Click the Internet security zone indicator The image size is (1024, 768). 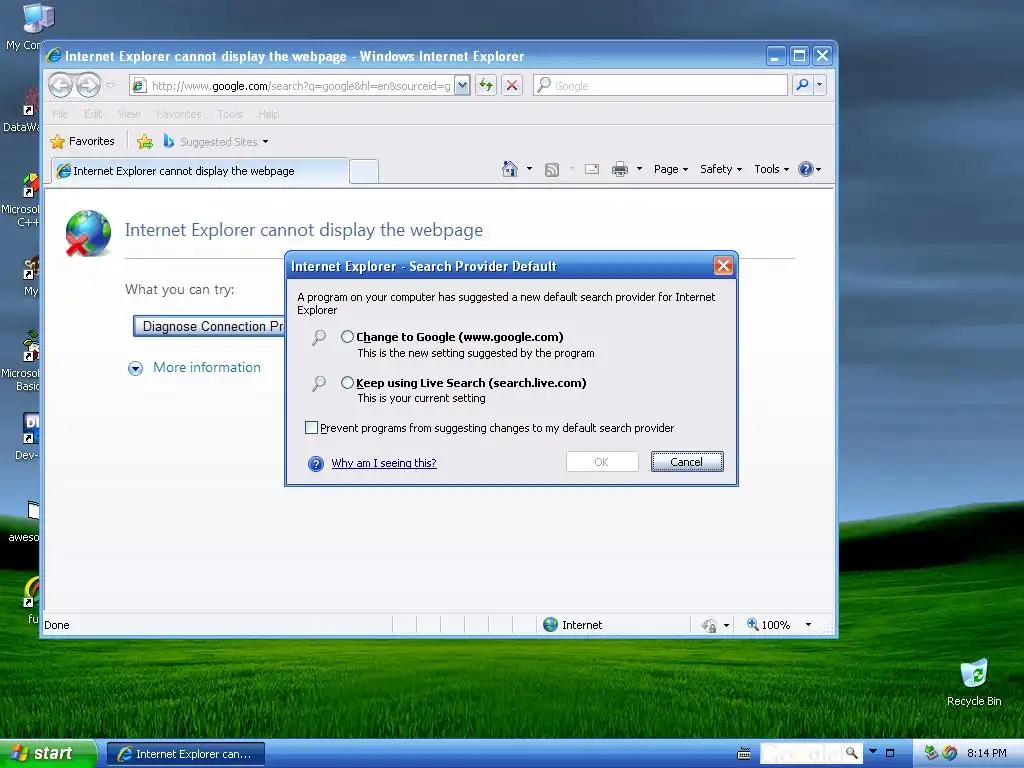click(x=573, y=625)
